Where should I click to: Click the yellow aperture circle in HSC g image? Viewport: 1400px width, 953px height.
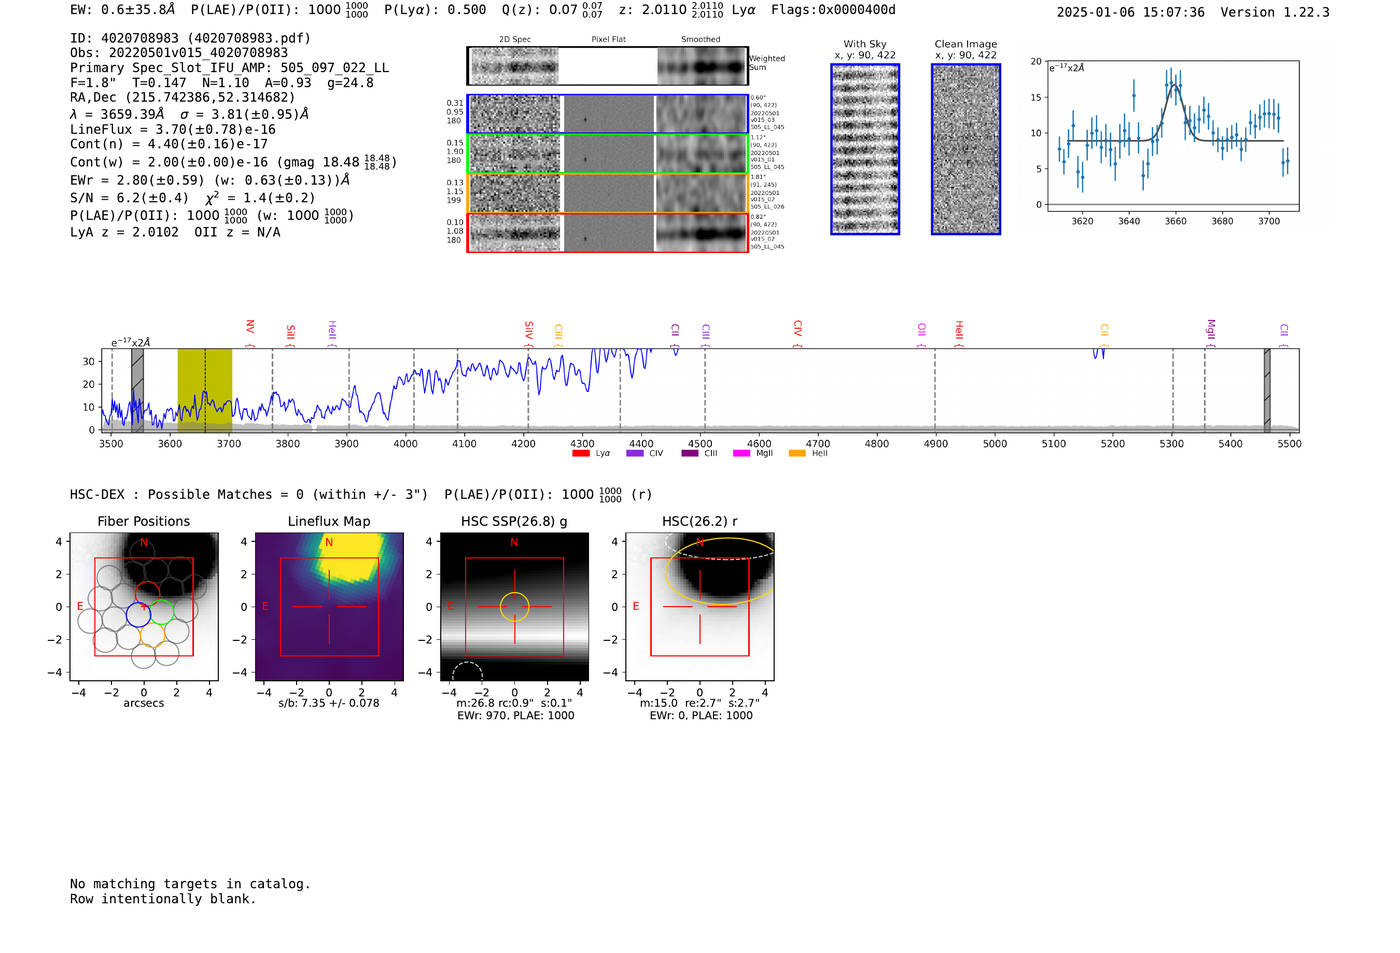[x=514, y=606]
